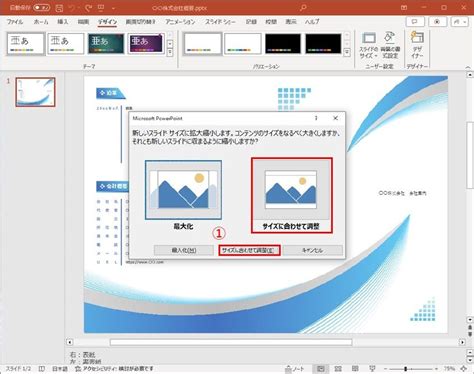The height and width of the screenshot is (374, 474).
Task: Click the Record button at ribbon right
Action: (x=437, y=22)
